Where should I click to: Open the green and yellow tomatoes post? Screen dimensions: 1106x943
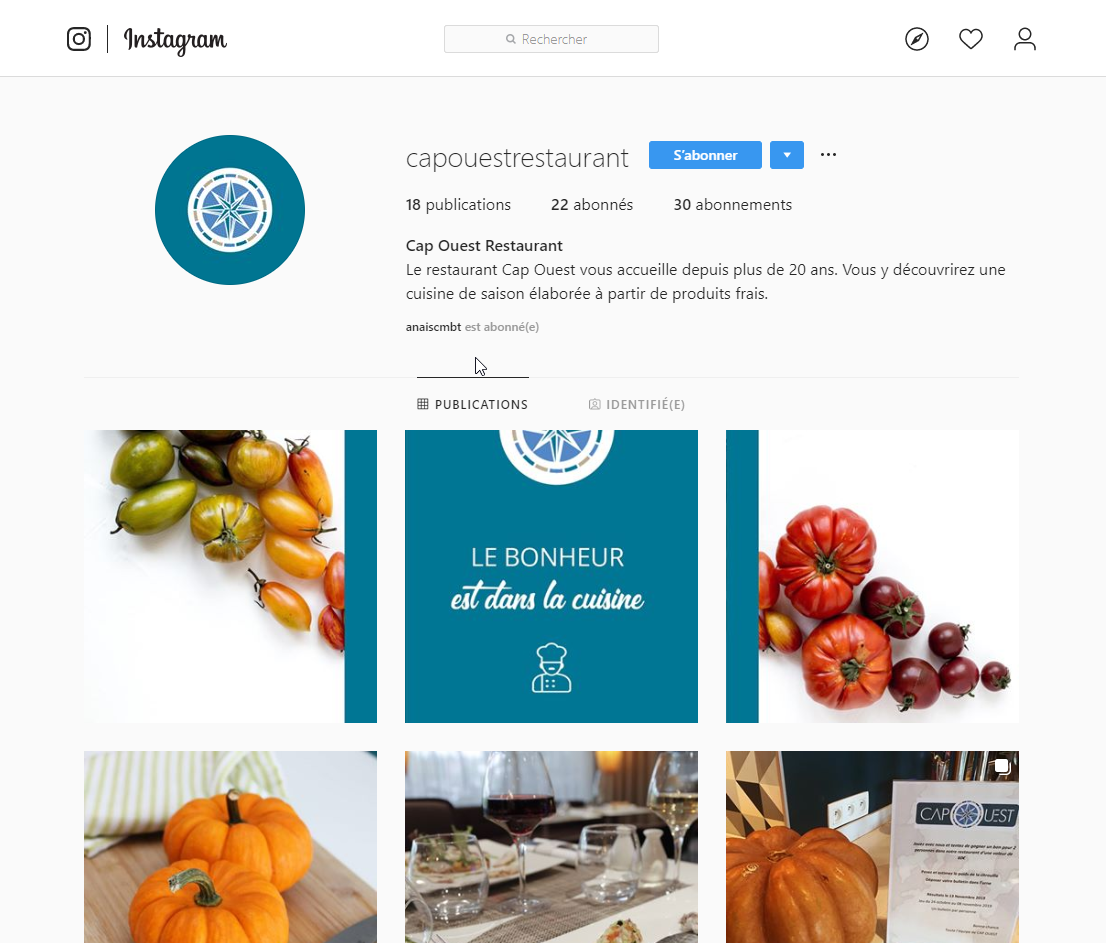[230, 576]
